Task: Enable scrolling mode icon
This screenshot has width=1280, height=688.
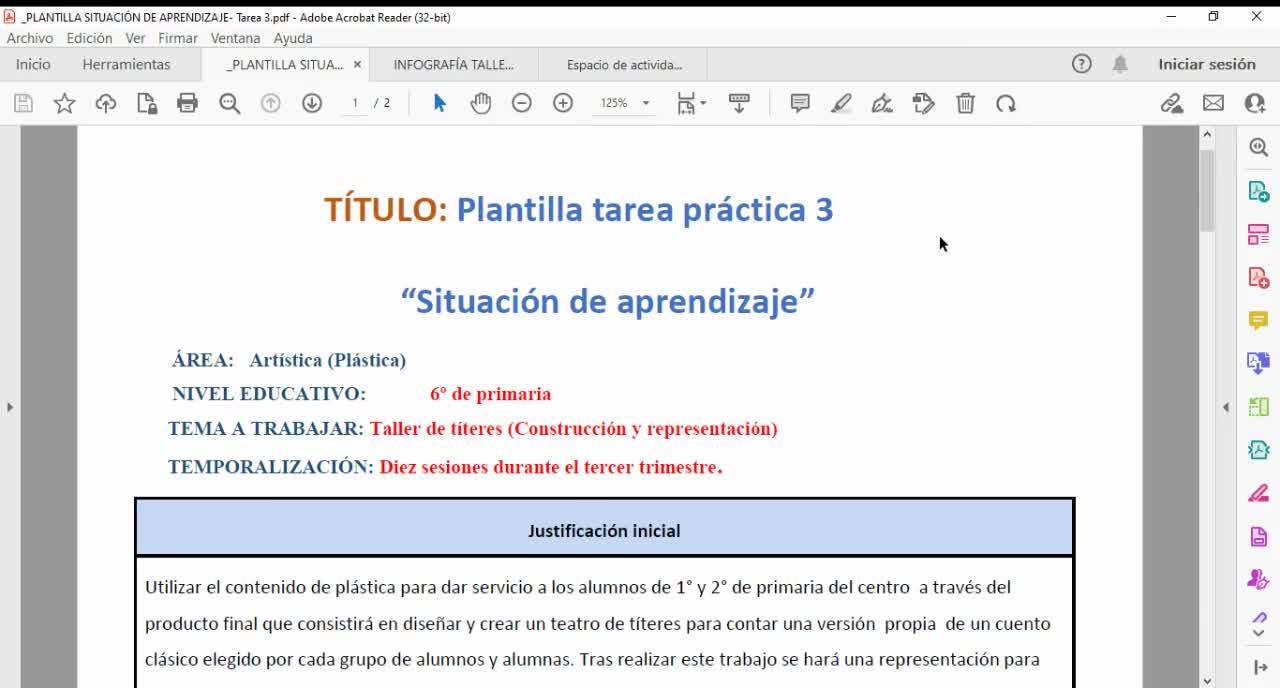Action: (739, 103)
